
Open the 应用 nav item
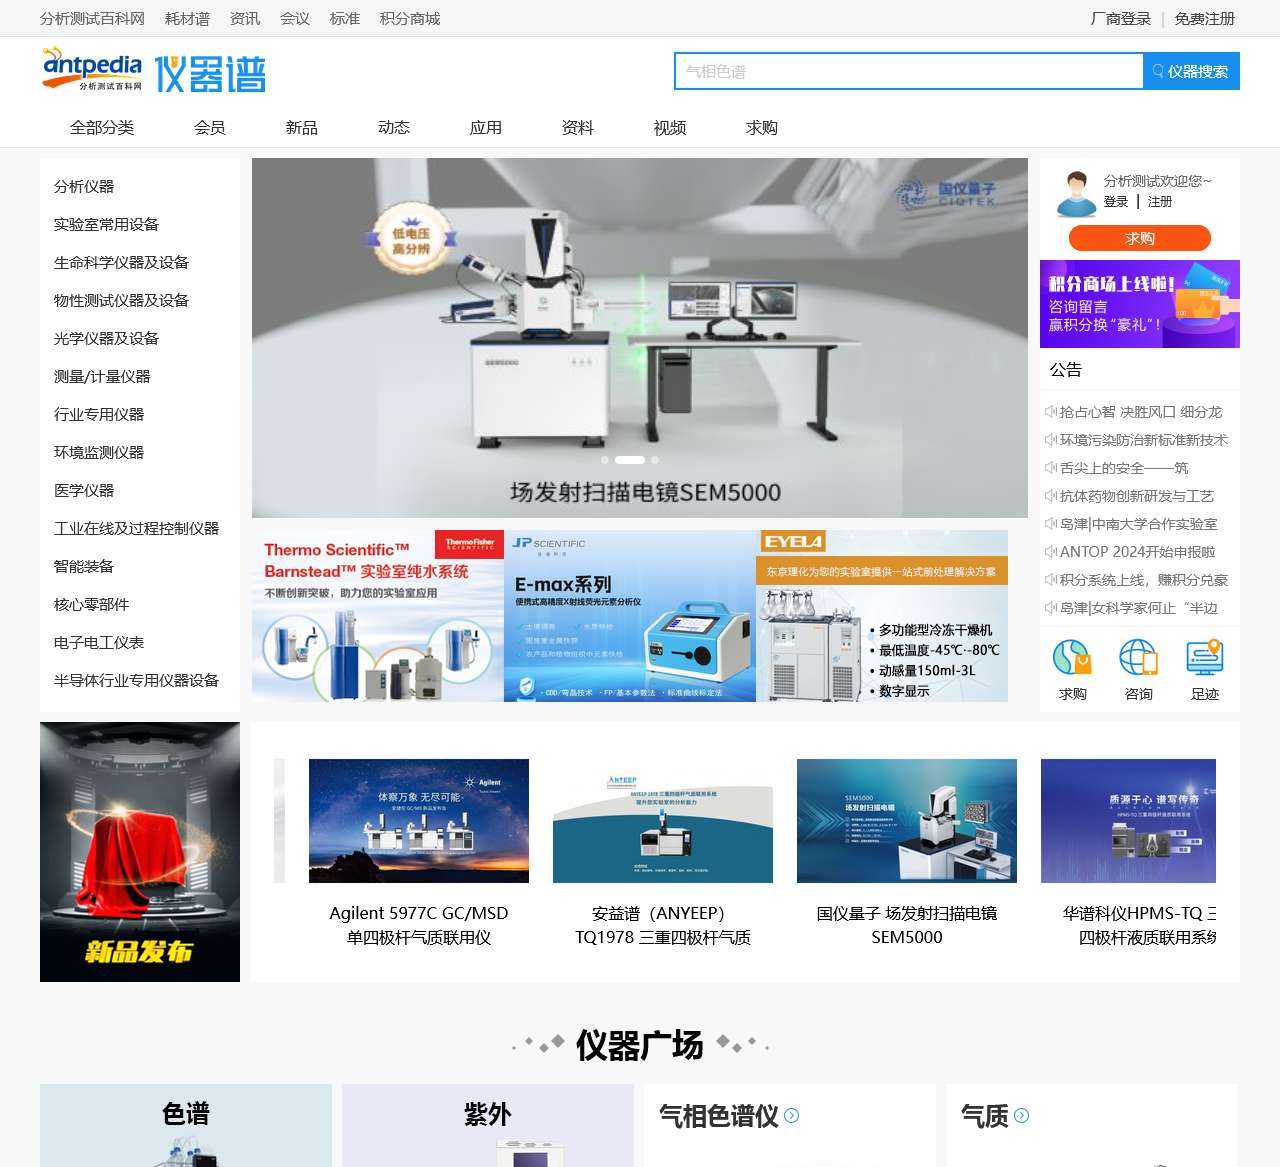(486, 128)
